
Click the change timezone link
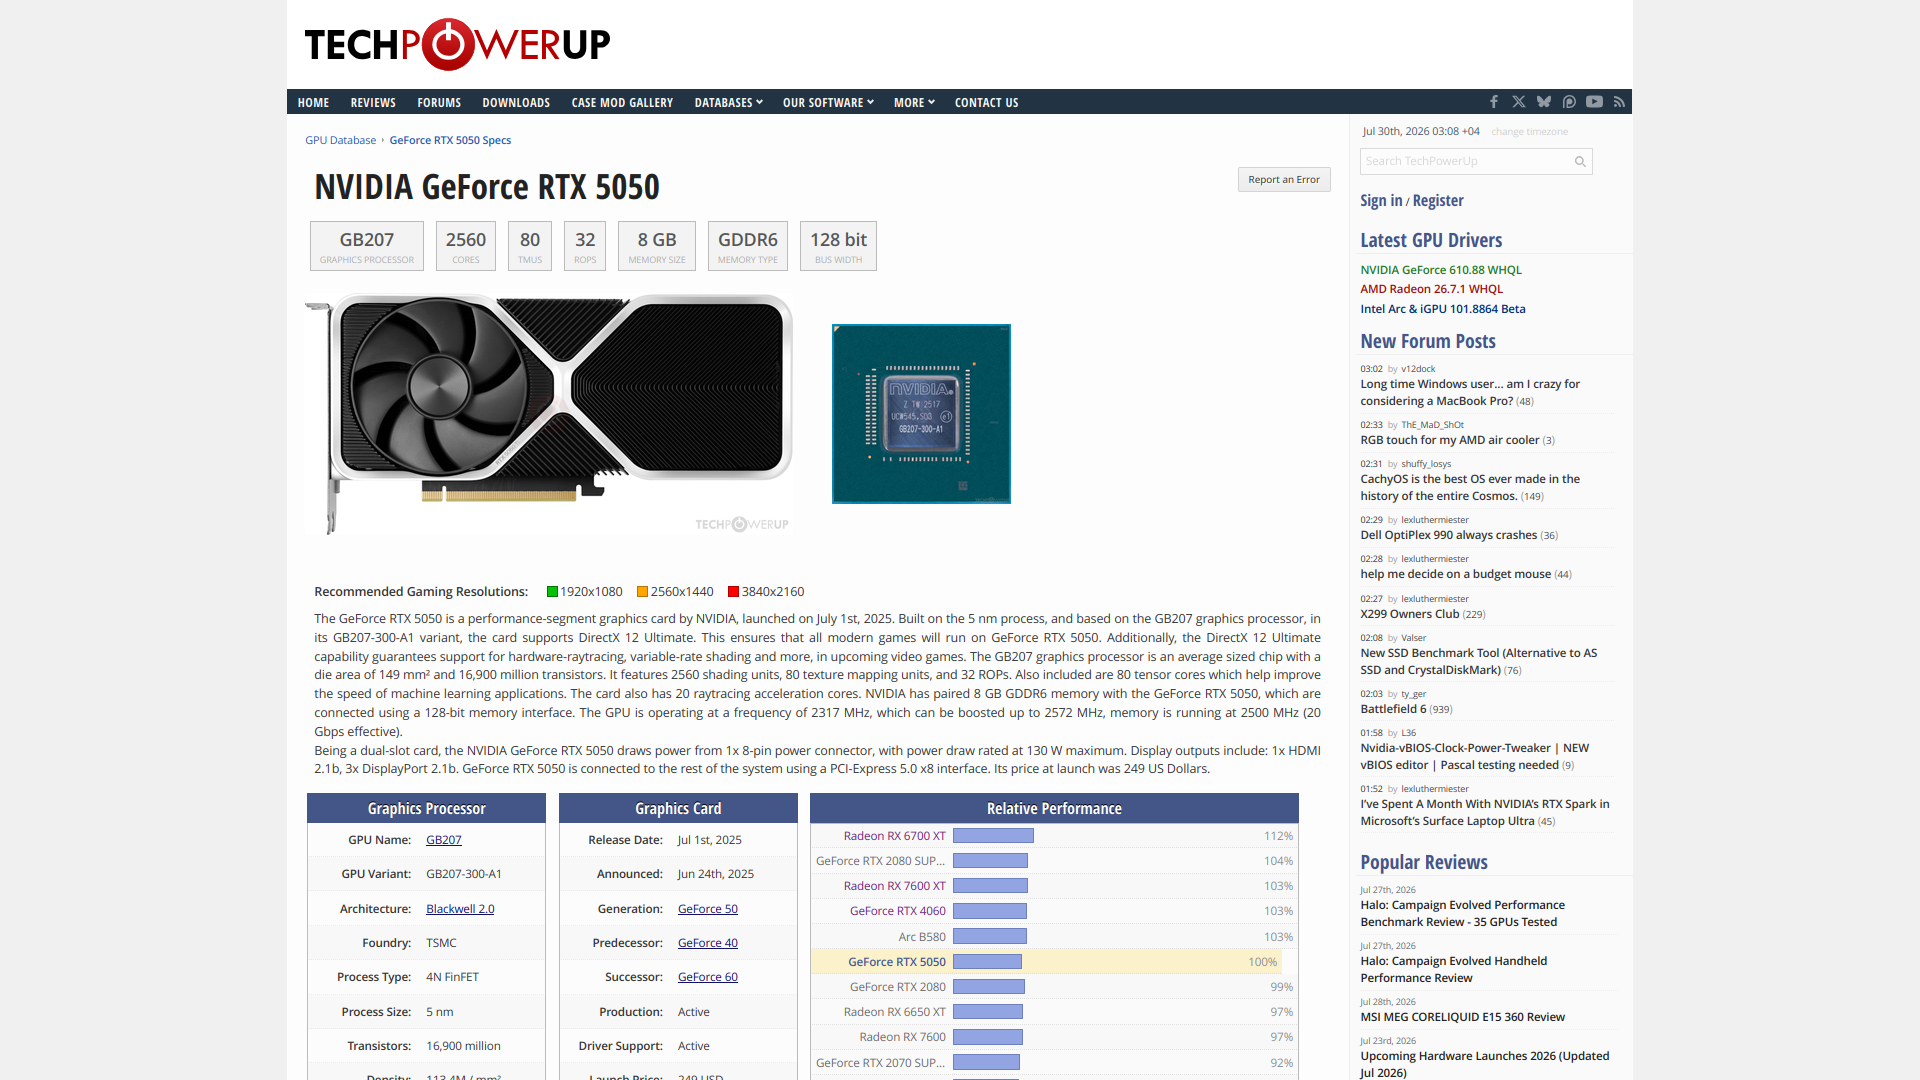(x=1529, y=131)
